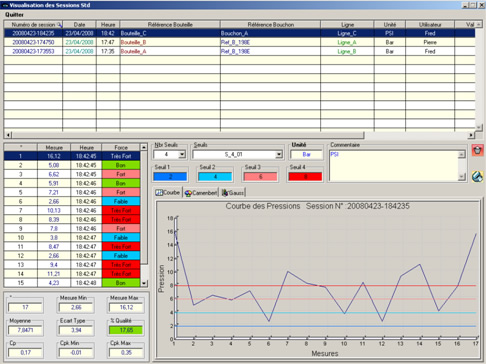Click the blue Seuil 1 color swatch
This screenshot has height=364, width=486.
tap(170, 177)
